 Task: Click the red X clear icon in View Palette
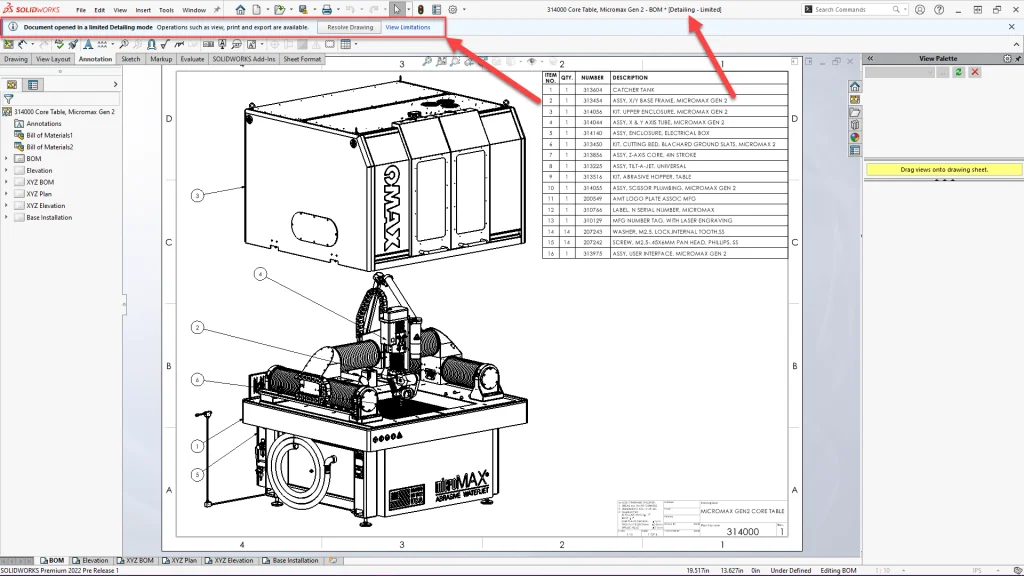[975, 72]
